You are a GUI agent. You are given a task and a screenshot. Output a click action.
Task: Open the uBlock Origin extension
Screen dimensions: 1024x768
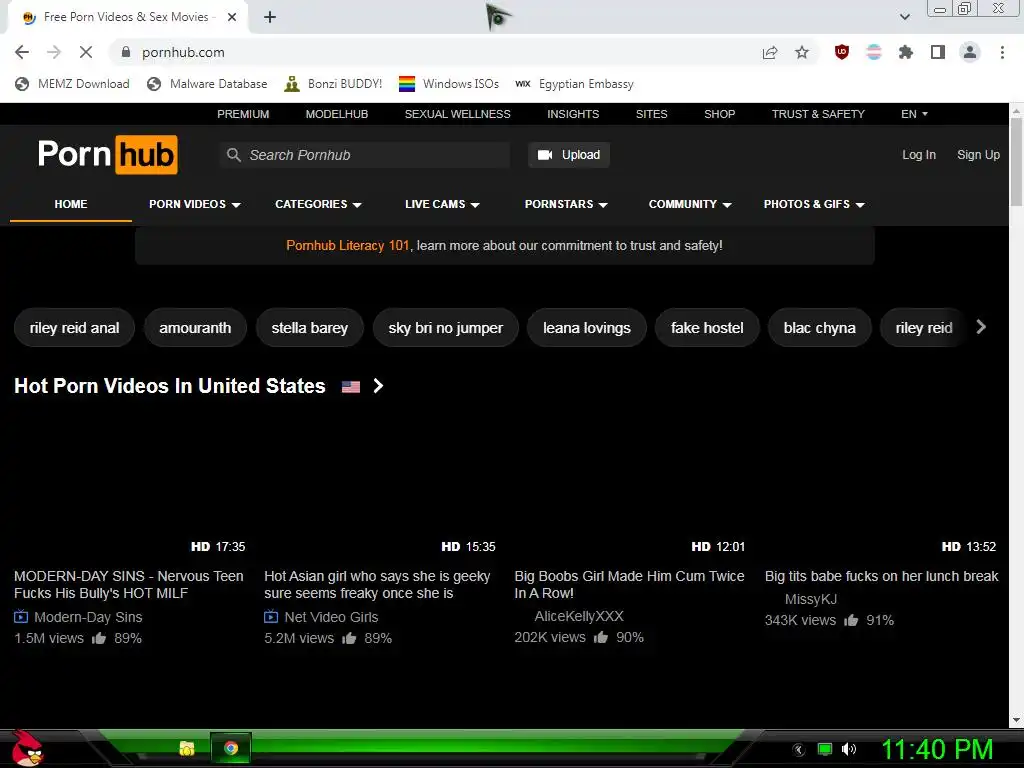(x=842, y=52)
